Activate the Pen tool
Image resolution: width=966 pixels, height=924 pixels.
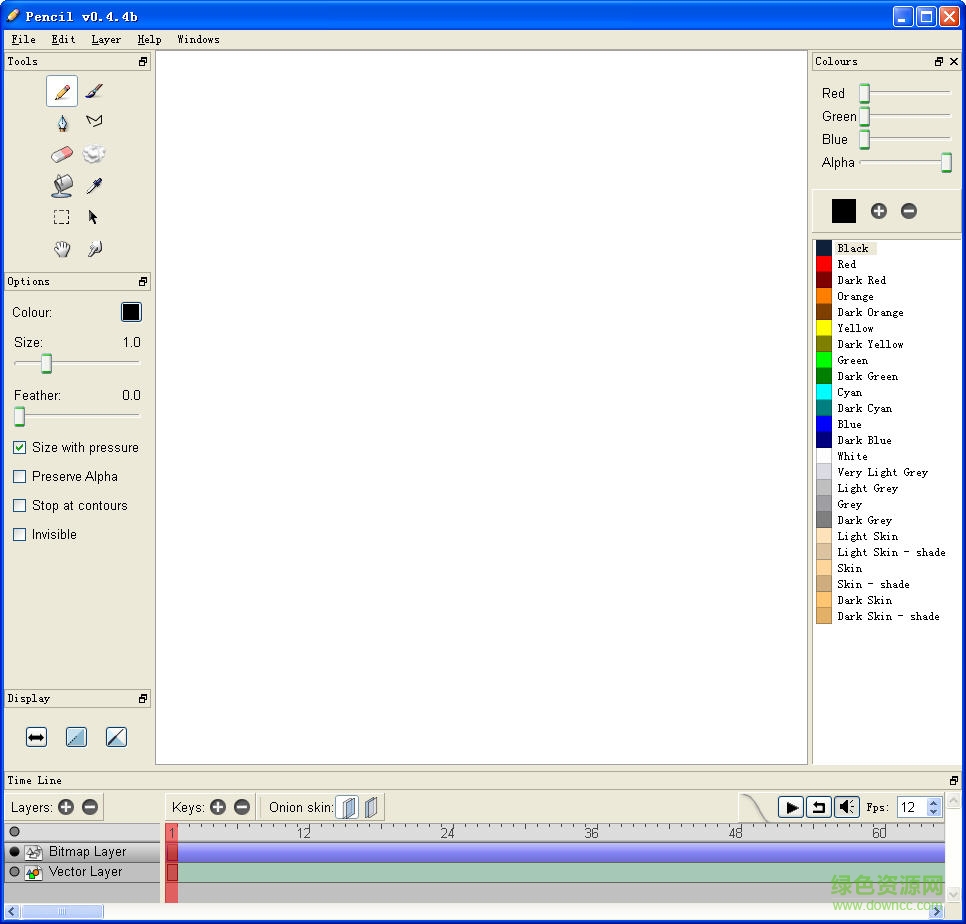[x=62, y=122]
